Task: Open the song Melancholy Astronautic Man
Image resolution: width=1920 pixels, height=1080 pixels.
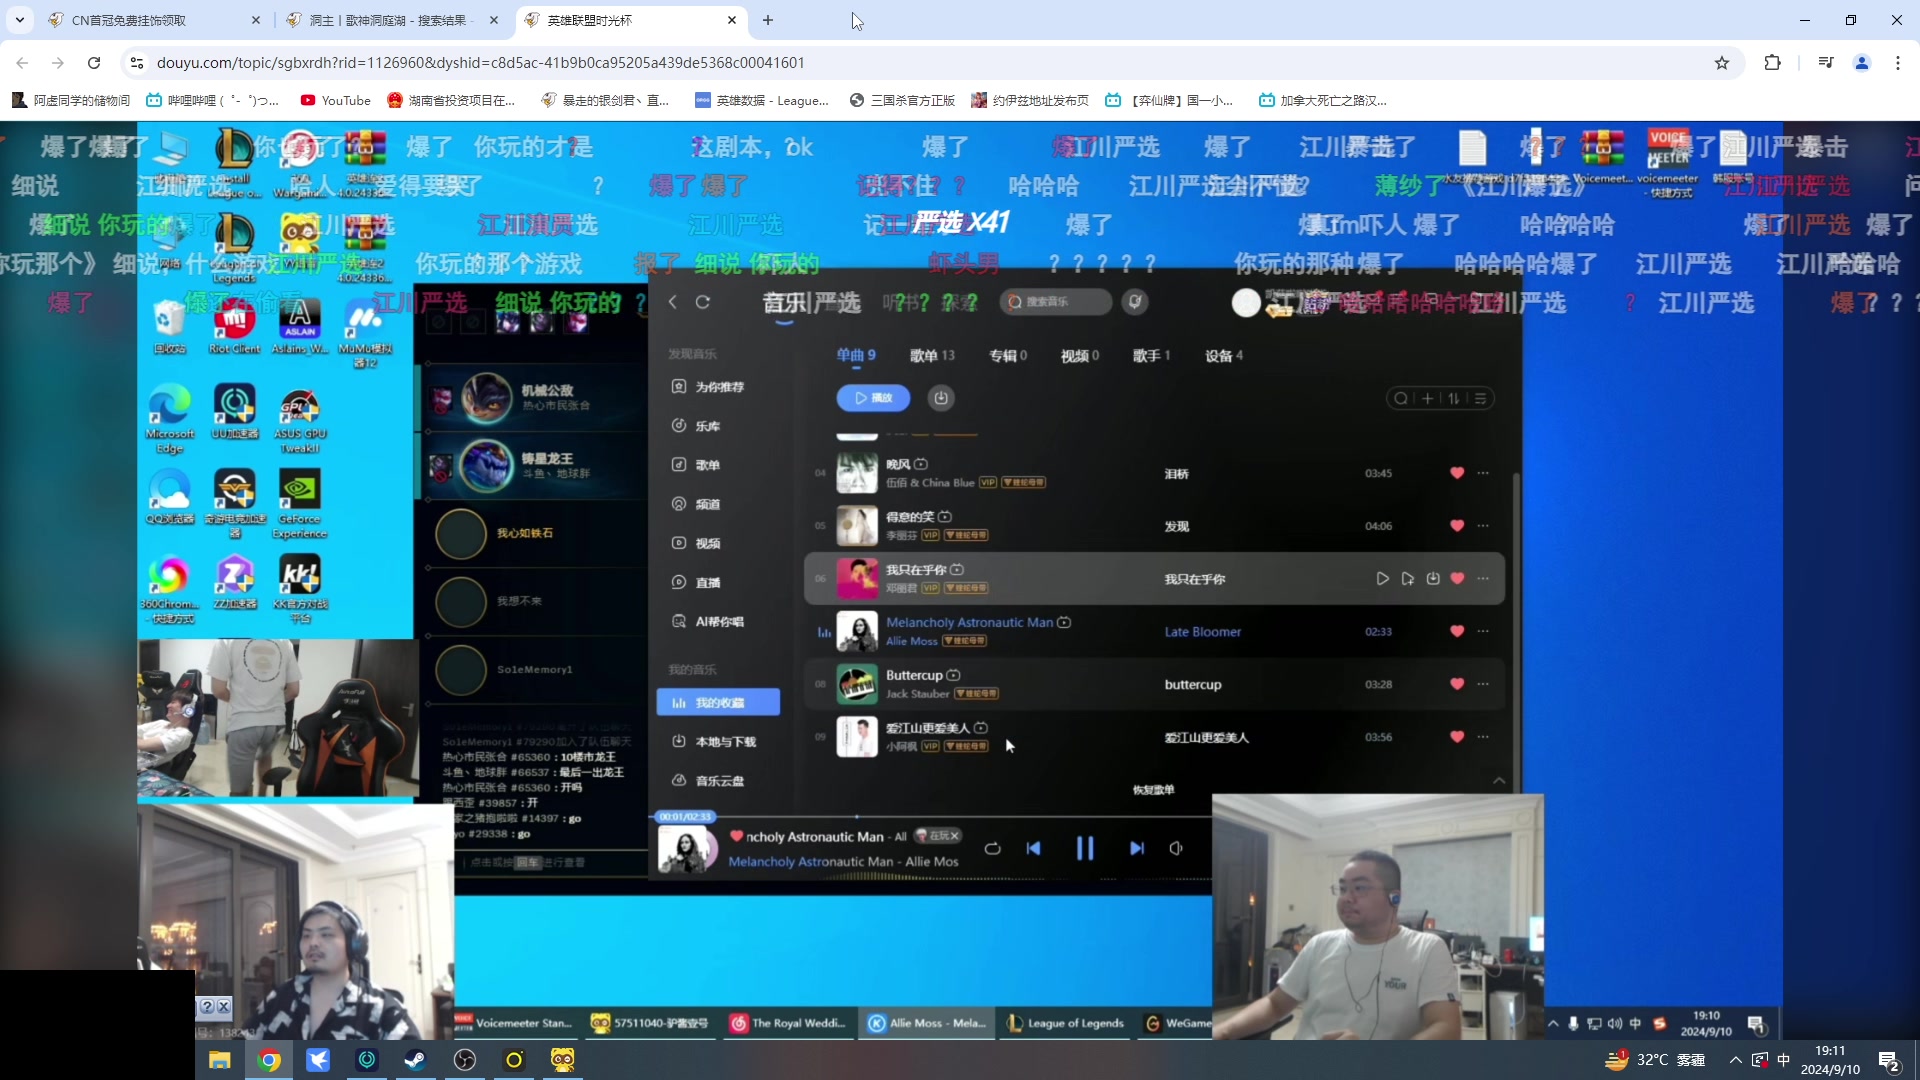Action: 968,621
